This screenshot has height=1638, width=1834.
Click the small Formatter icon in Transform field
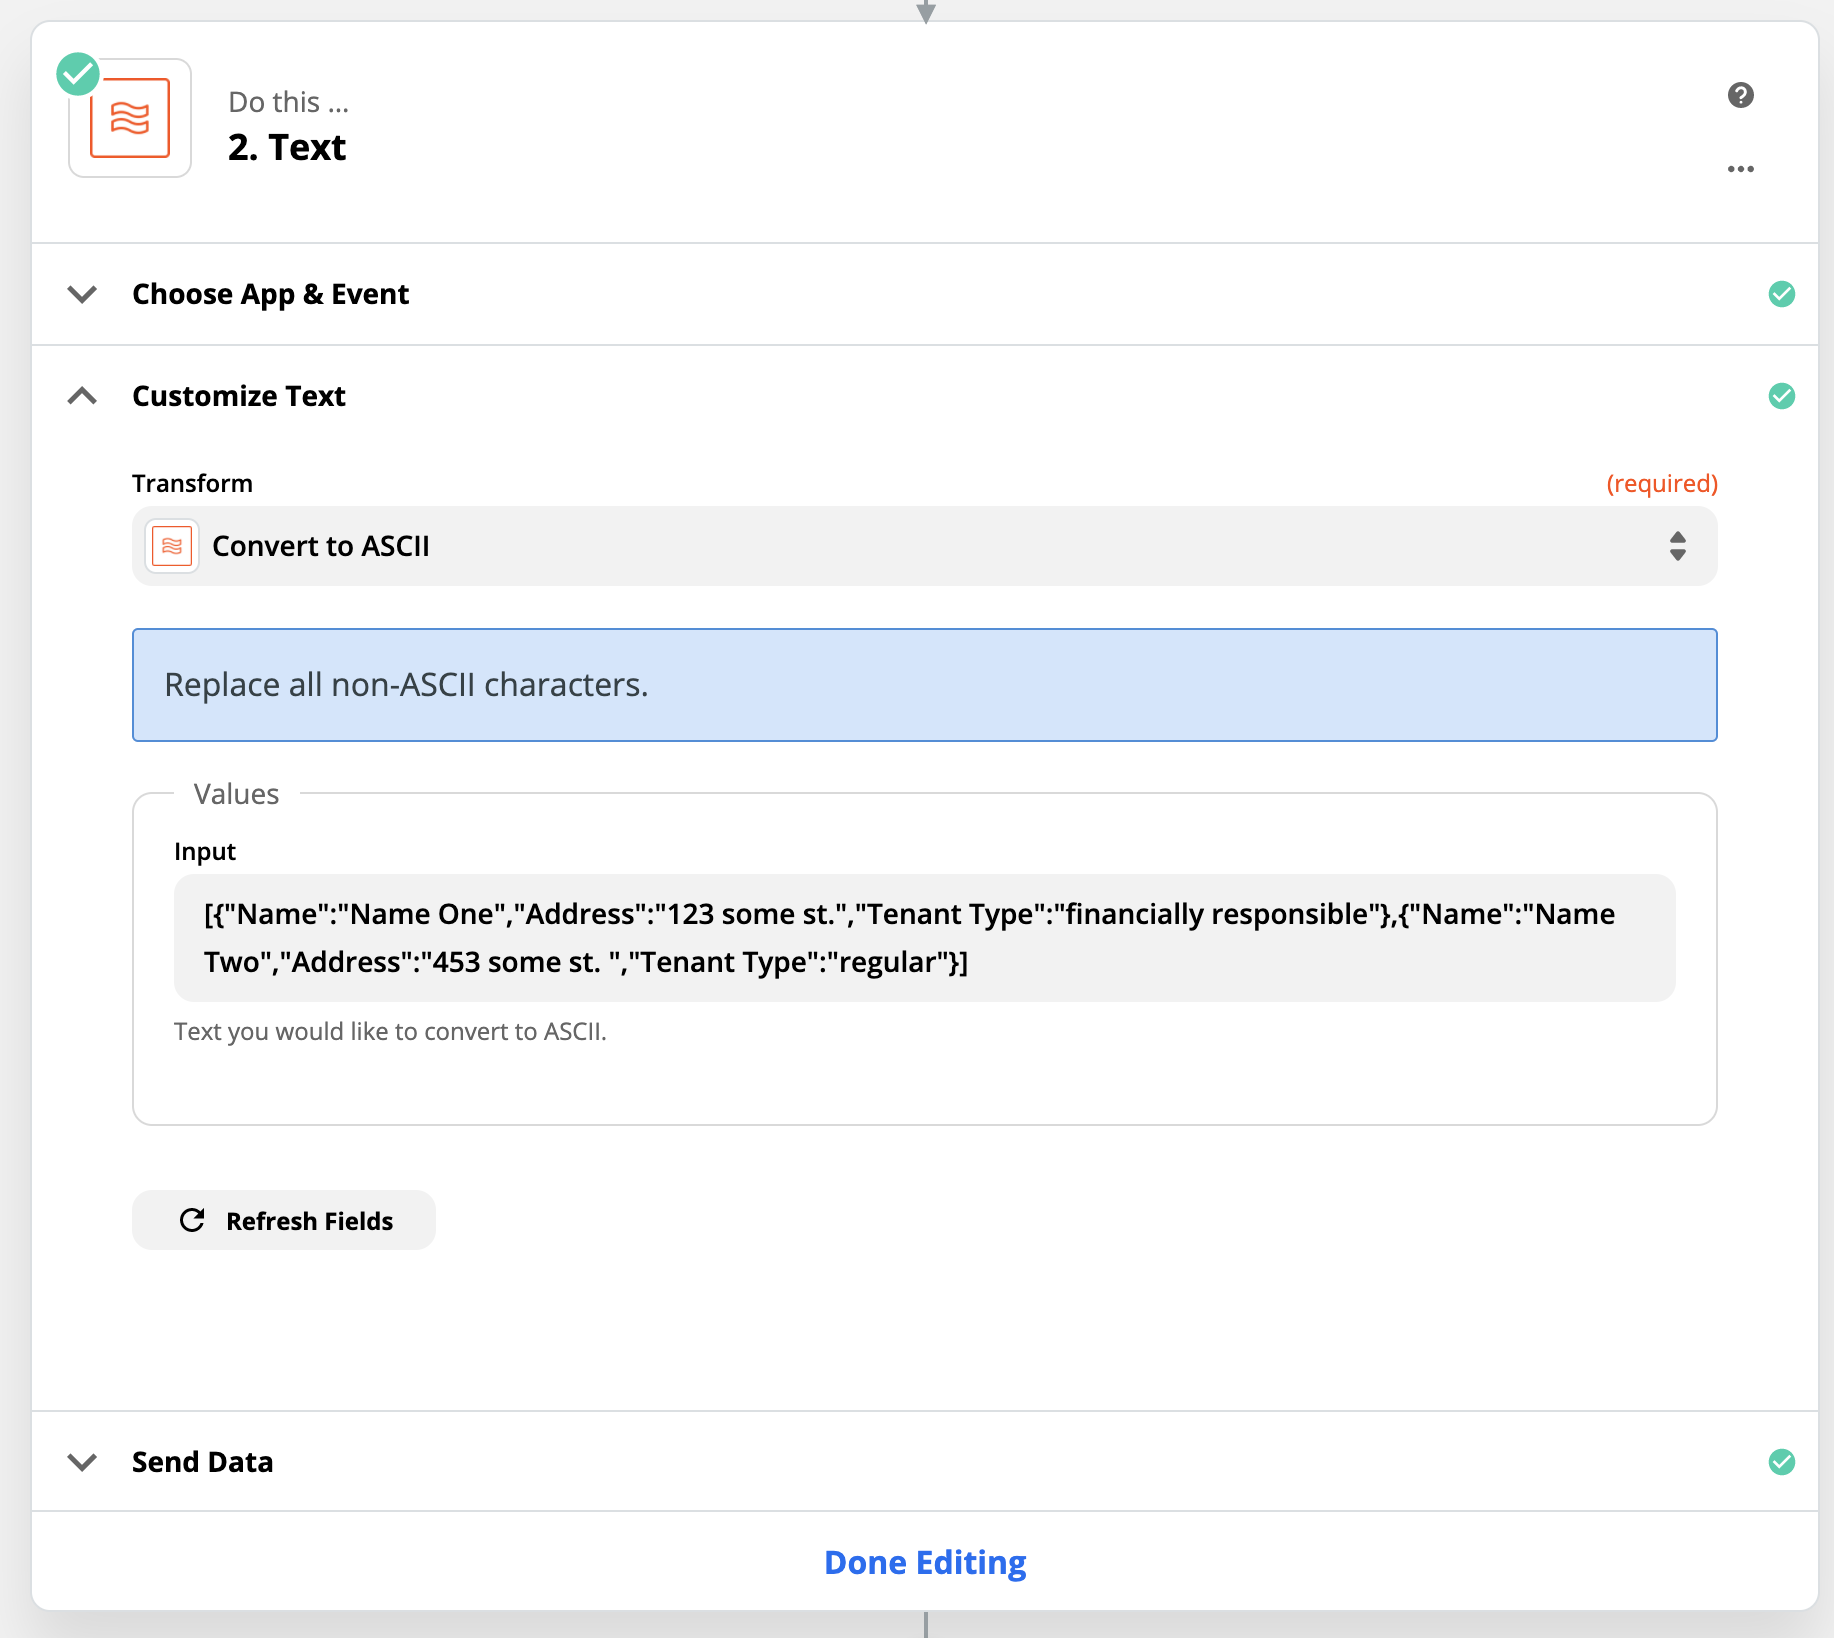pyautogui.click(x=172, y=546)
